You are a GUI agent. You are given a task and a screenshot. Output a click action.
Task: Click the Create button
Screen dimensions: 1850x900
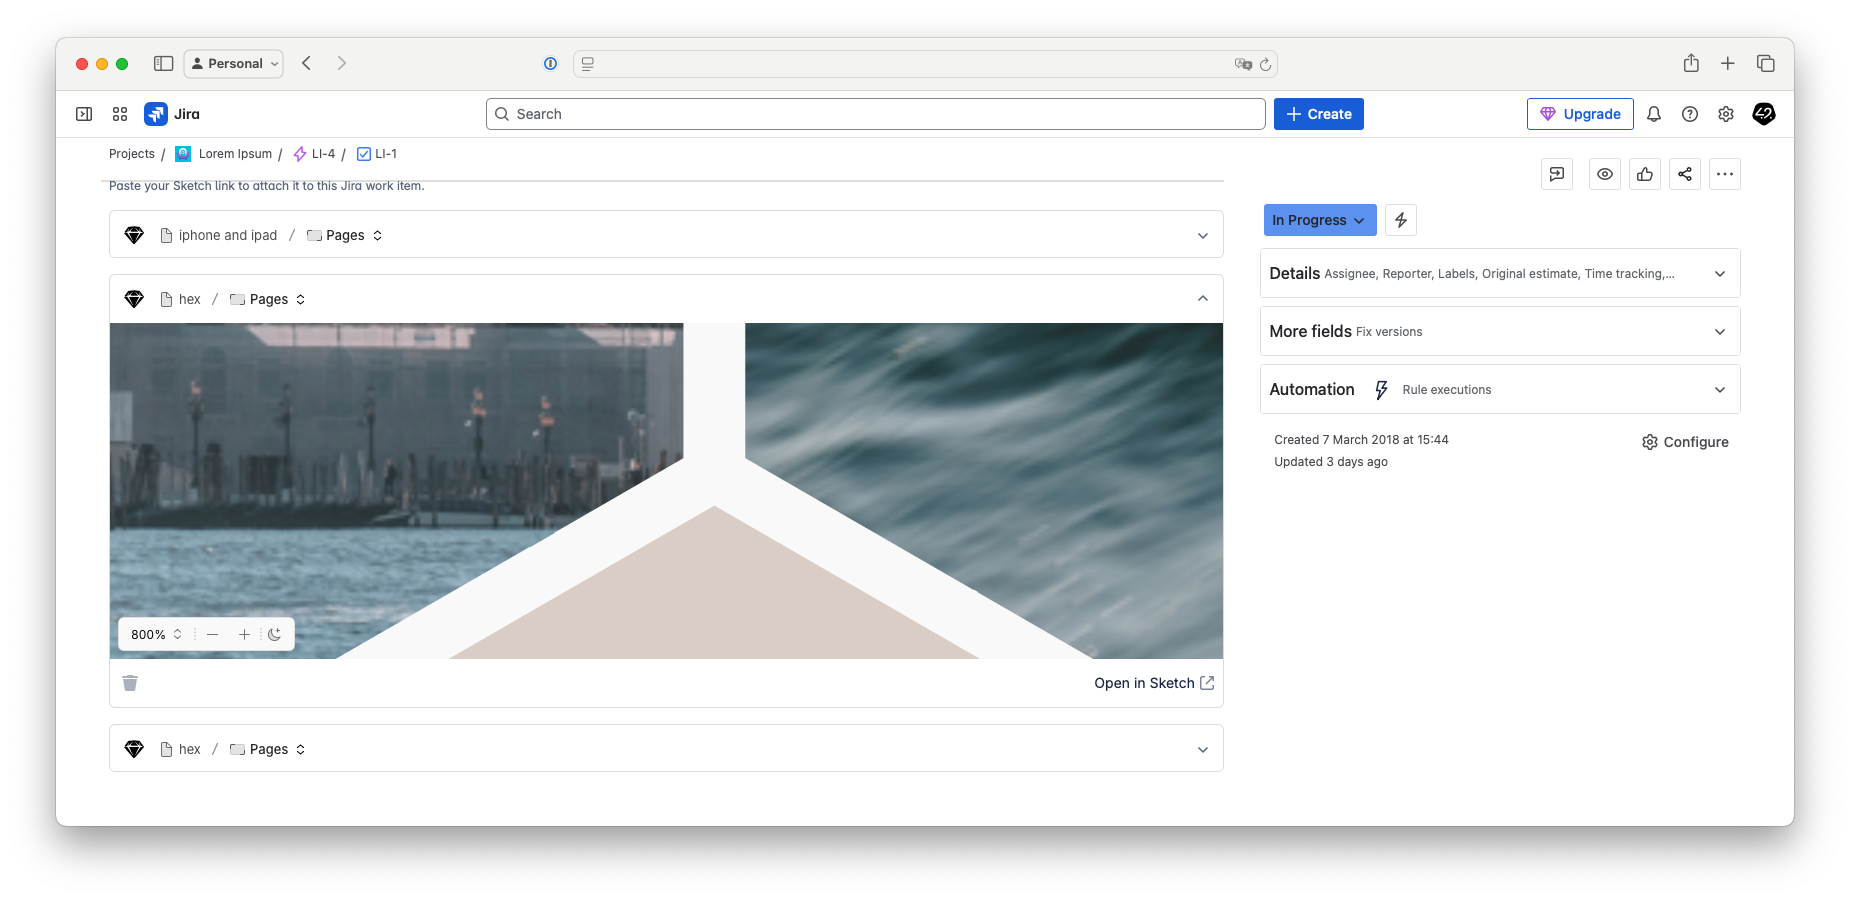pyautogui.click(x=1319, y=114)
